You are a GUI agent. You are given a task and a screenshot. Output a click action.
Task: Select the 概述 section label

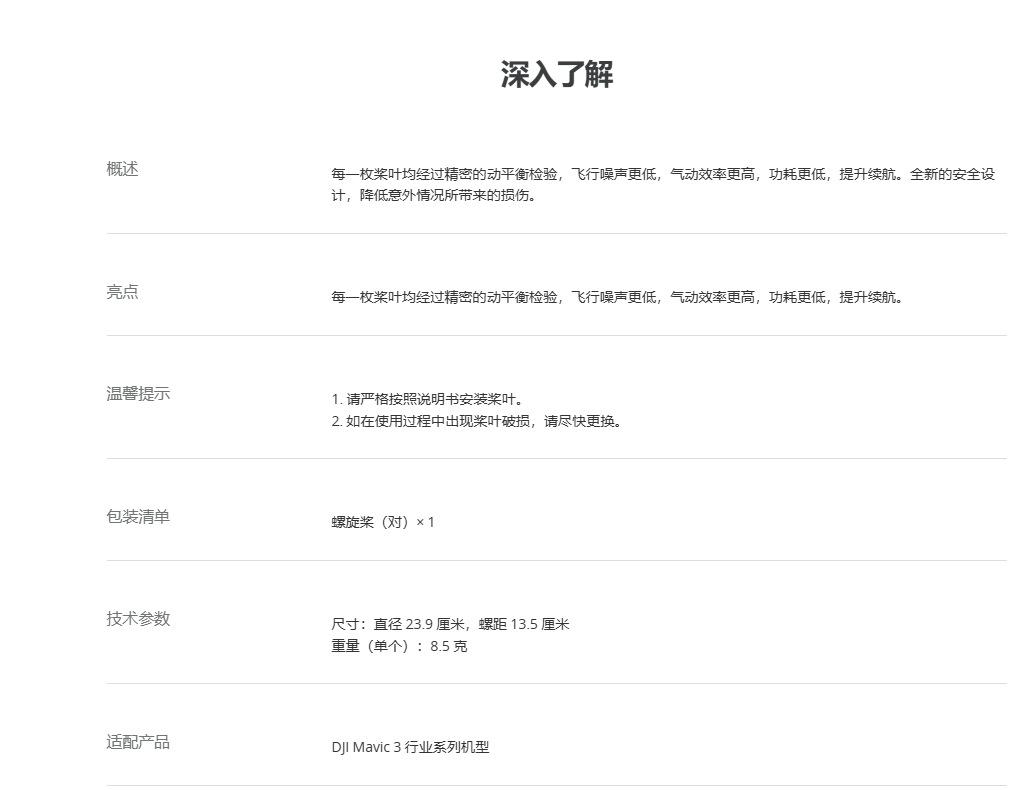[122, 169]
